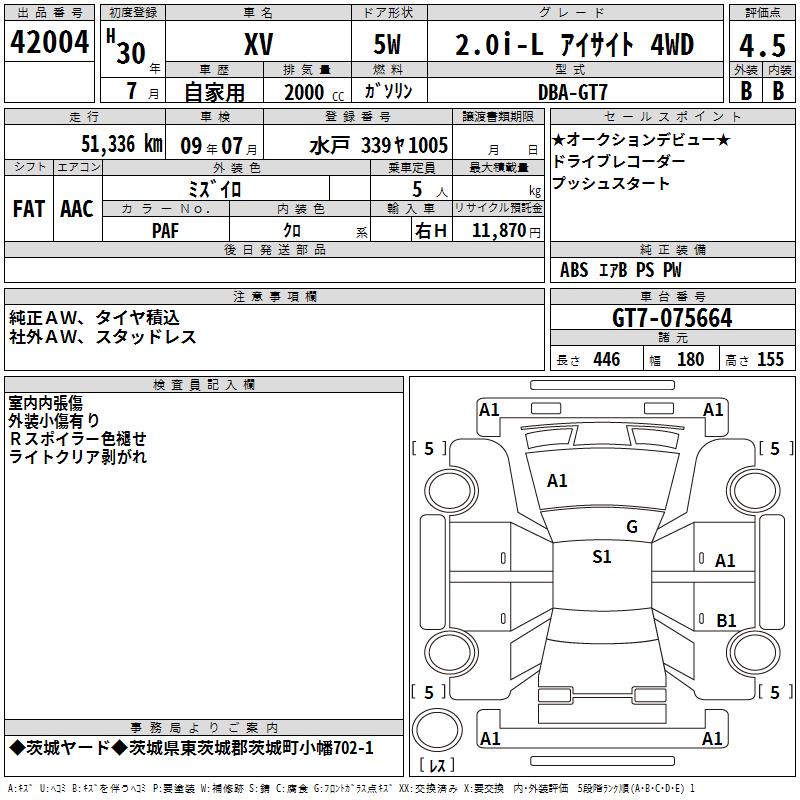The height and width of the screenshot is (800, 800).
Task: Click the [レス] spare tire label
Action: (x=436, y=764)
